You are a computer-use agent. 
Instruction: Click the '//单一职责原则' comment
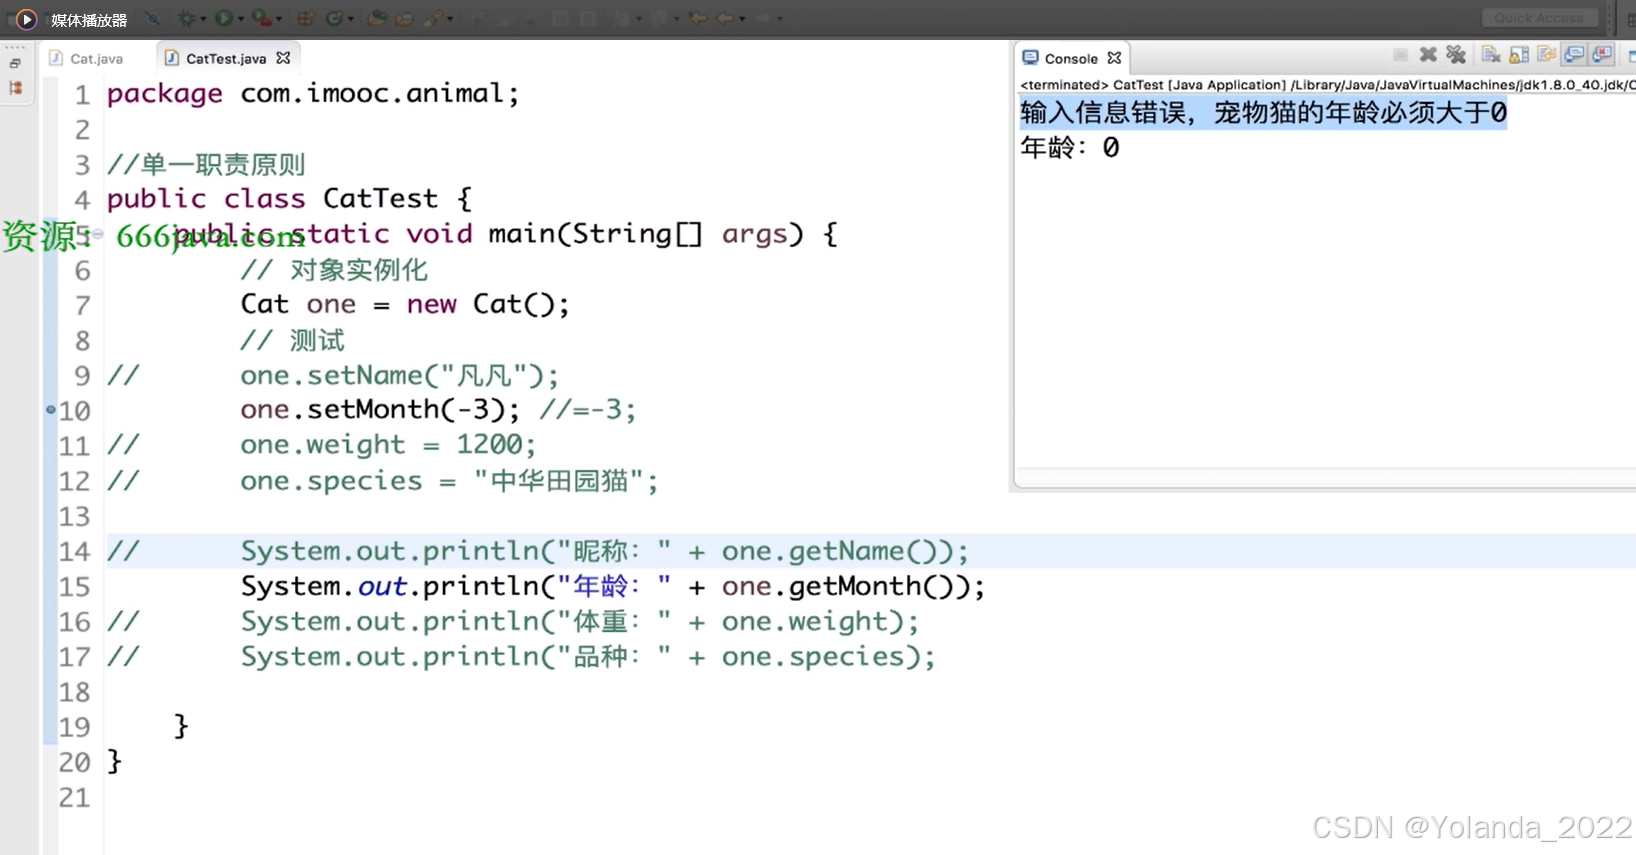coord(206,164)
